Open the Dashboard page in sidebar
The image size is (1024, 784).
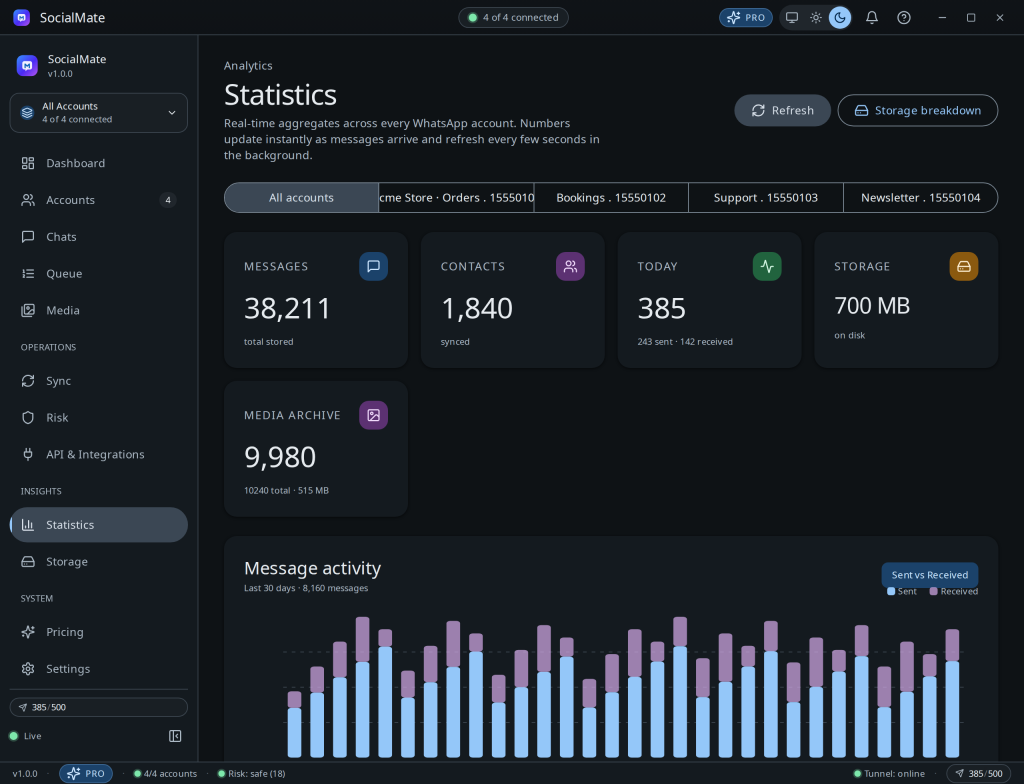(99, 163)
